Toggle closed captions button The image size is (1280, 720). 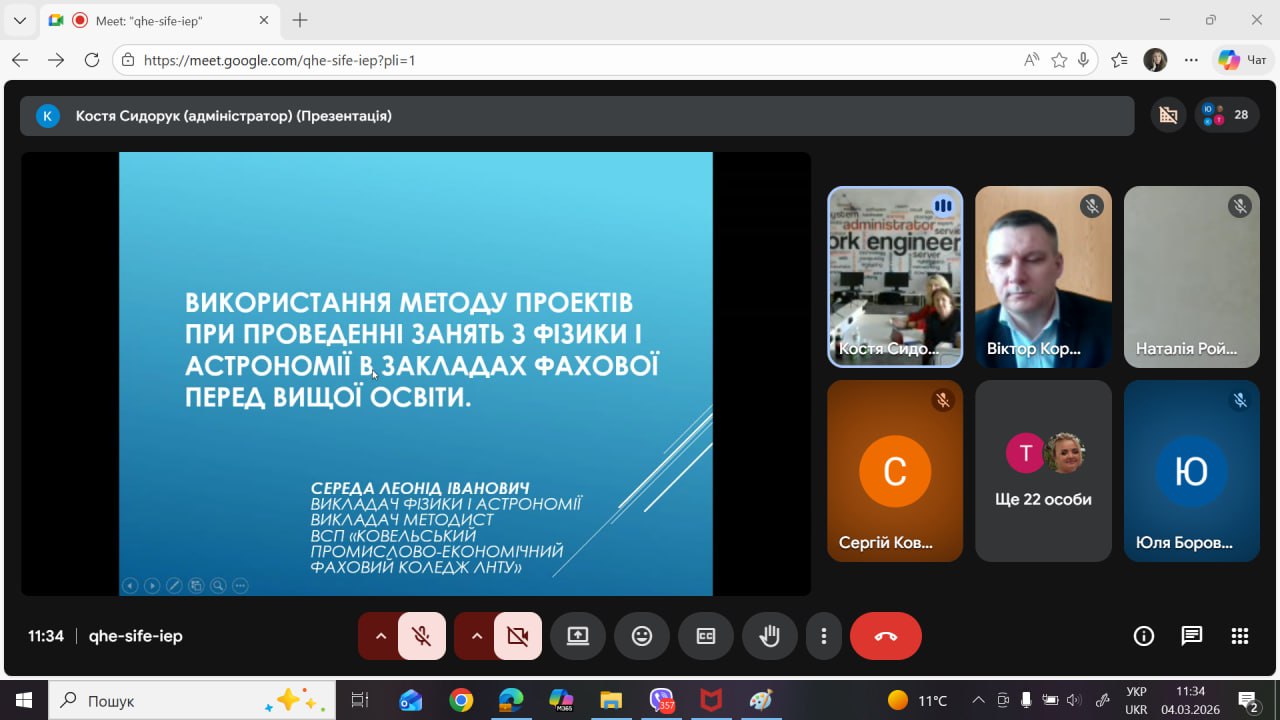[706, 636]
